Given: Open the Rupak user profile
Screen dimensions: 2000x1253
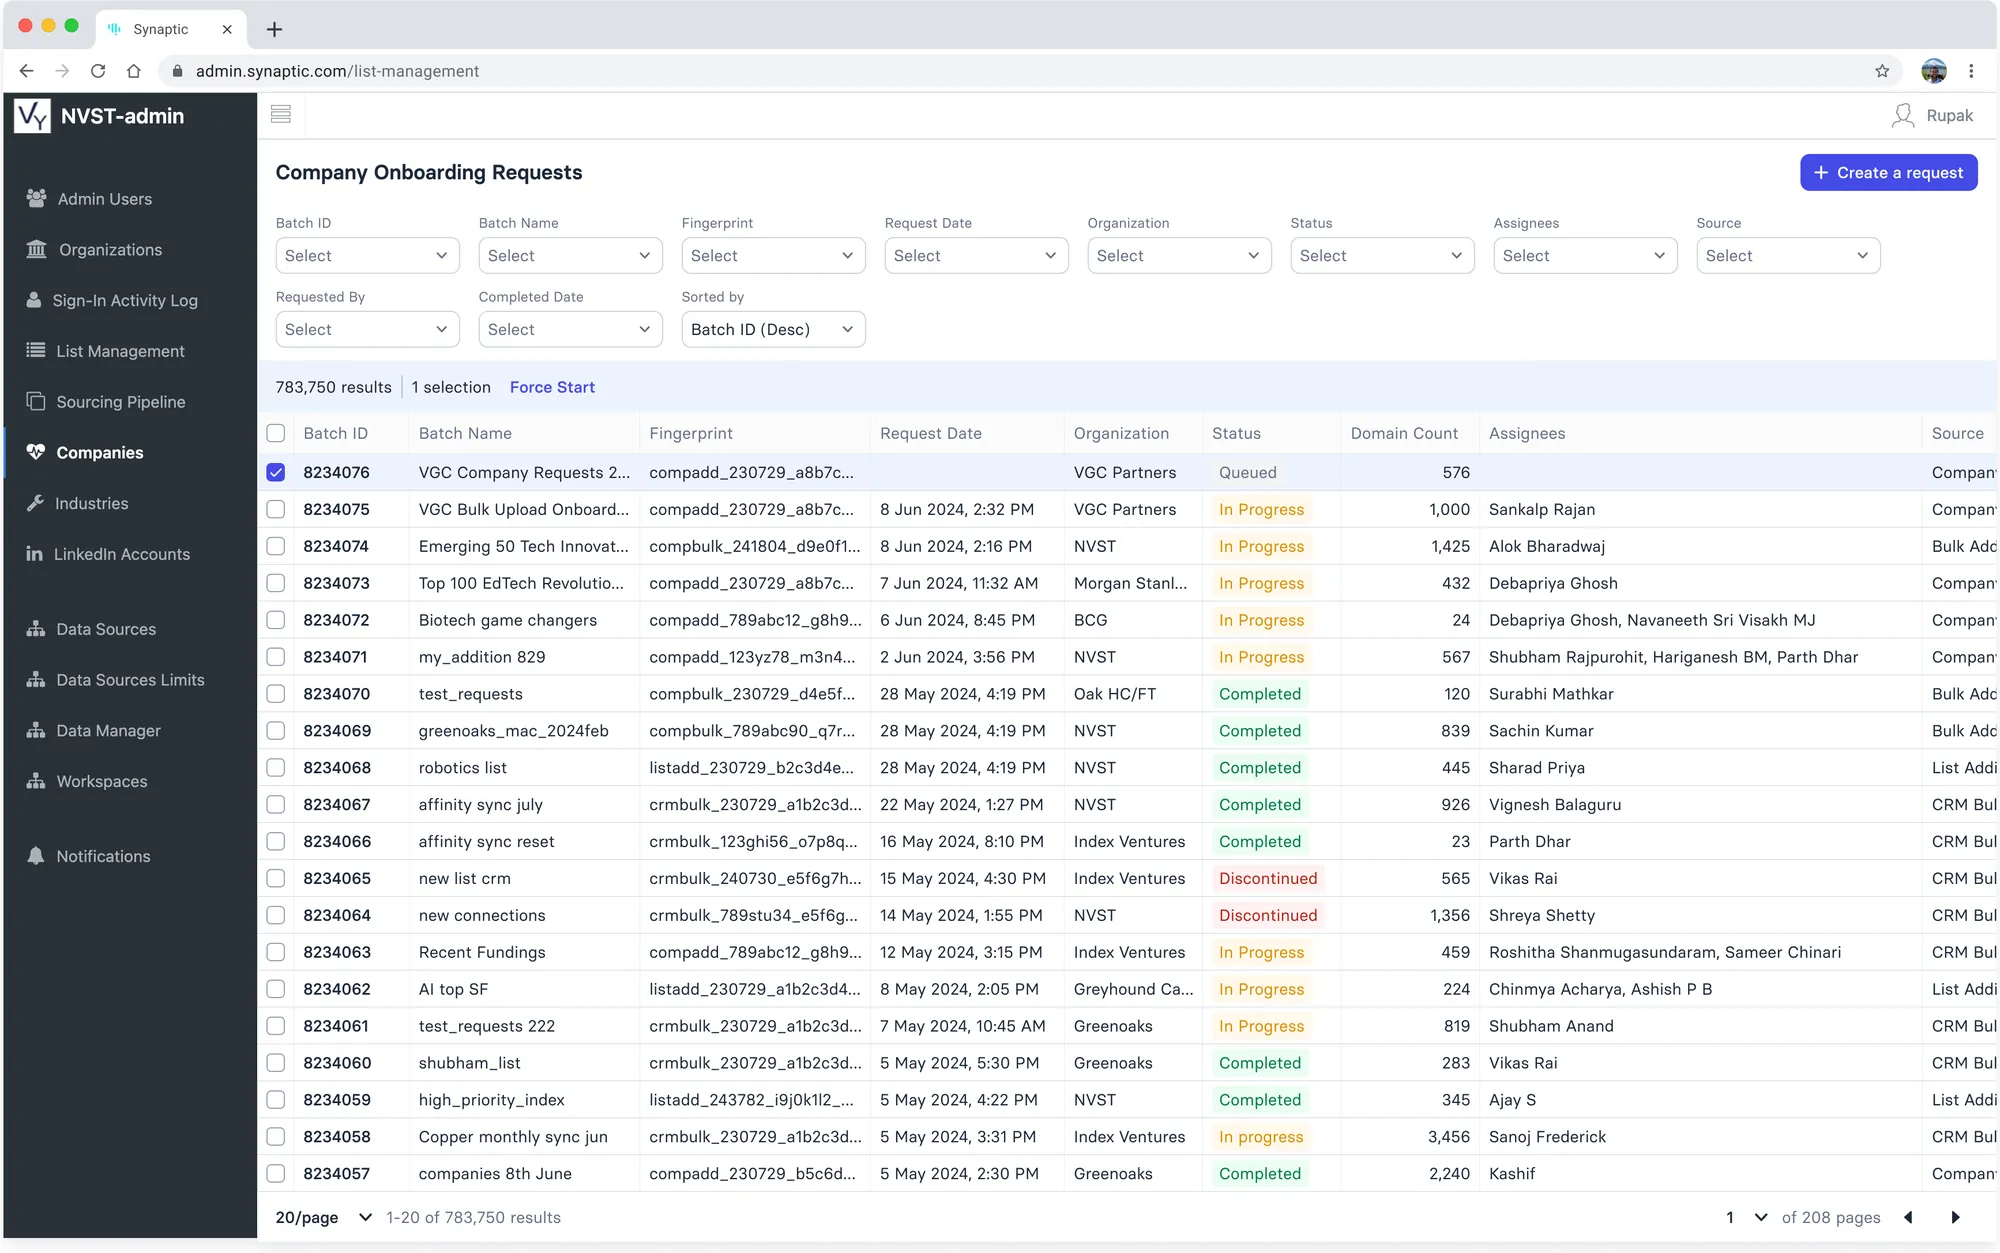Looking at the screenshot, I should pos(1932,116).
